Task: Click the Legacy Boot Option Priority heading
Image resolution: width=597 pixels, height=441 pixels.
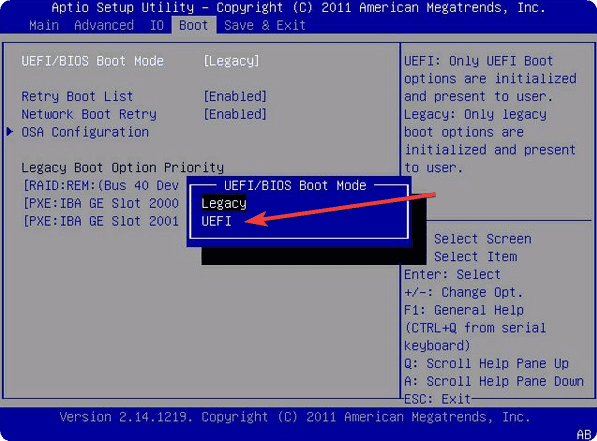Action: (x=123, y=168)
